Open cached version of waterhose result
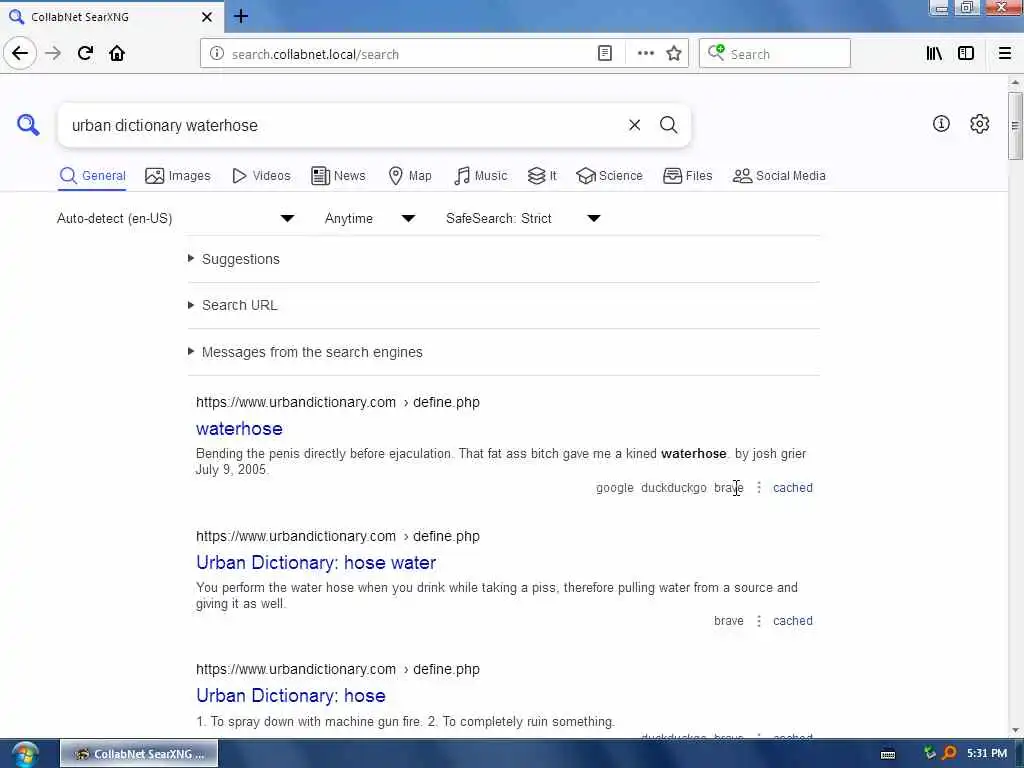1024x768 pixels. pyautogui.click(x=792, y=488)
